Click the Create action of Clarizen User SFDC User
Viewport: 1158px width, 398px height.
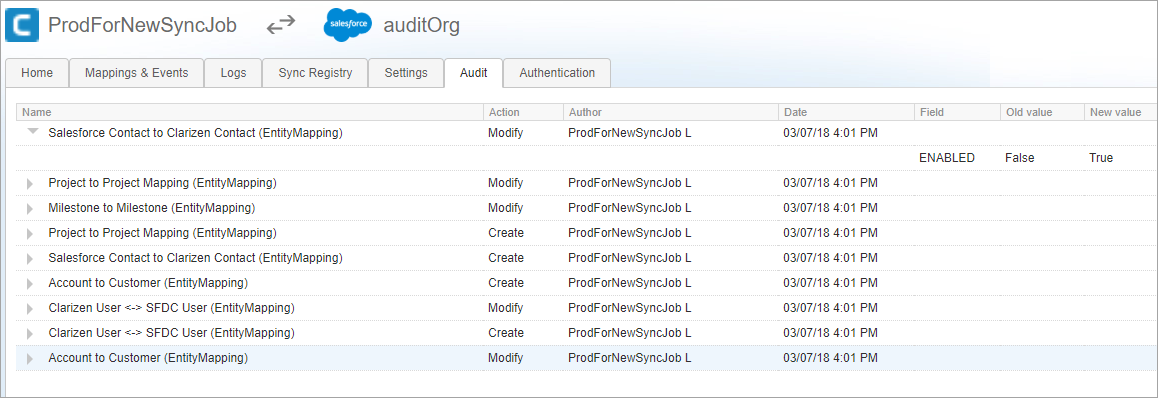(506, 333)
